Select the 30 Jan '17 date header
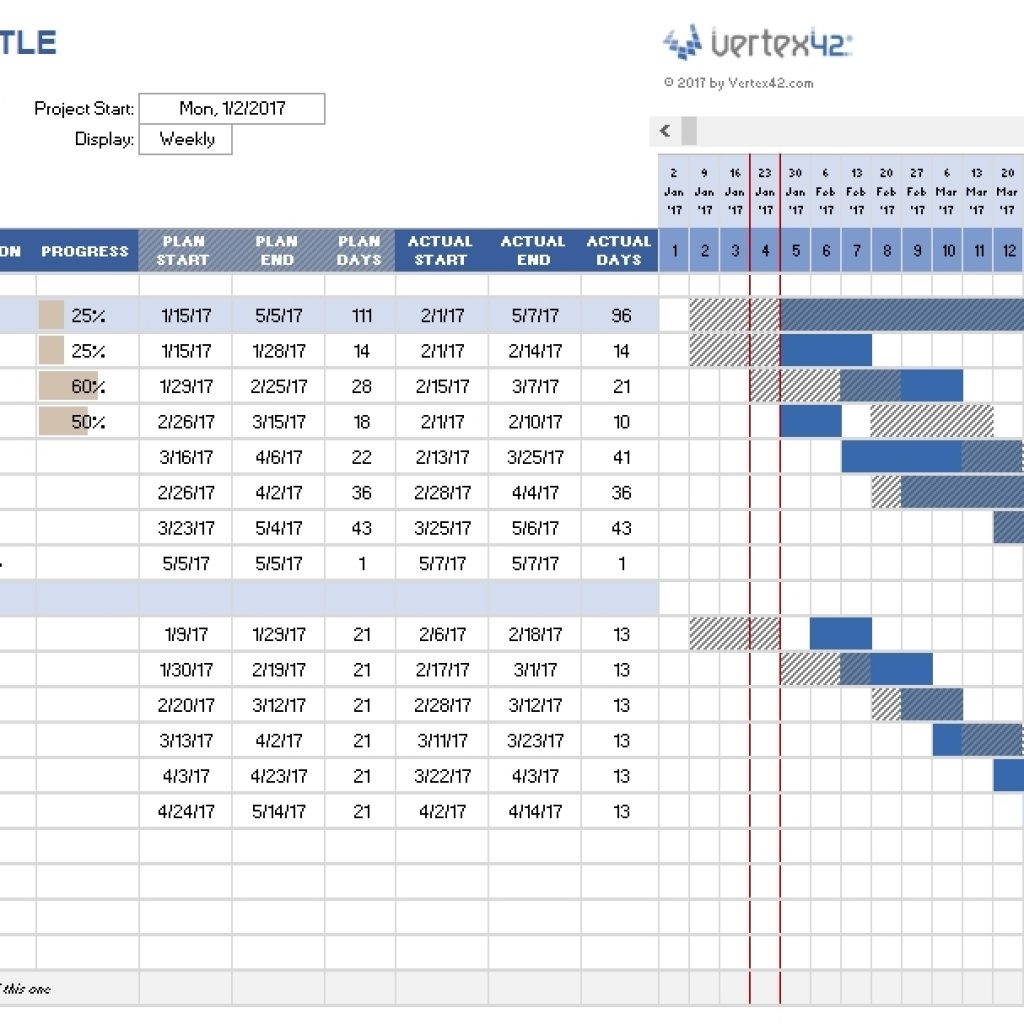Screen dimensions: 1024x1024 (x=795, y=190)
